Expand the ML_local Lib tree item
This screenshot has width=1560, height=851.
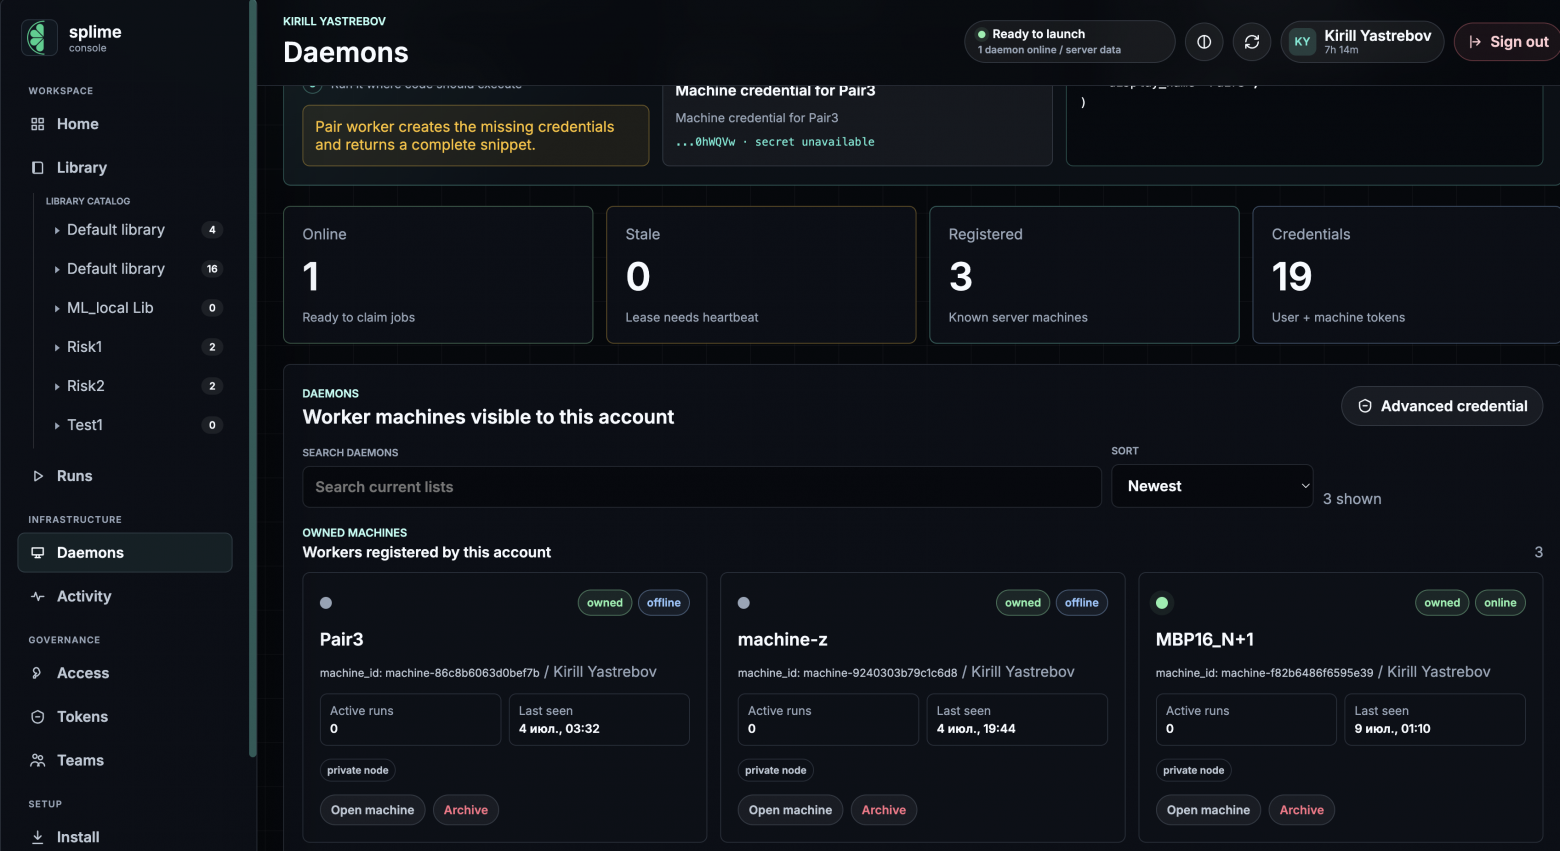[57, 308]
